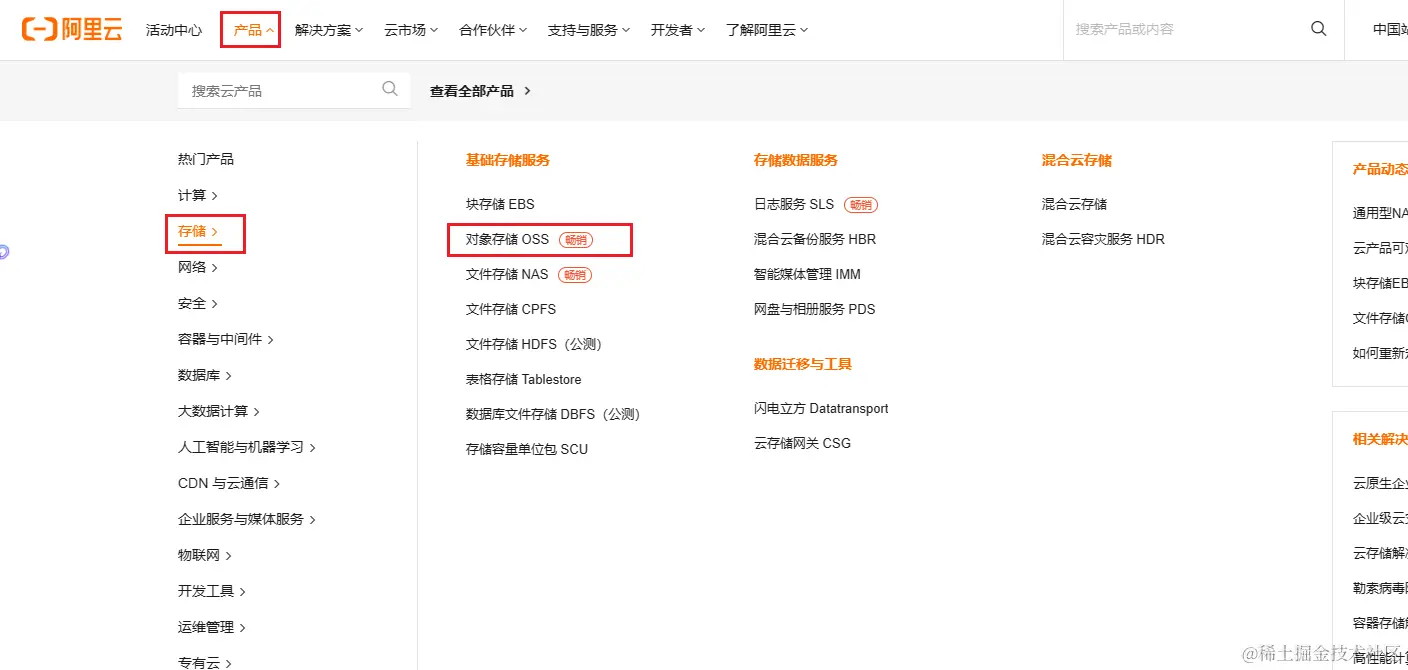Select the 热门产品 category
This screenshot has width=1408, height=670.
[206, 159]
